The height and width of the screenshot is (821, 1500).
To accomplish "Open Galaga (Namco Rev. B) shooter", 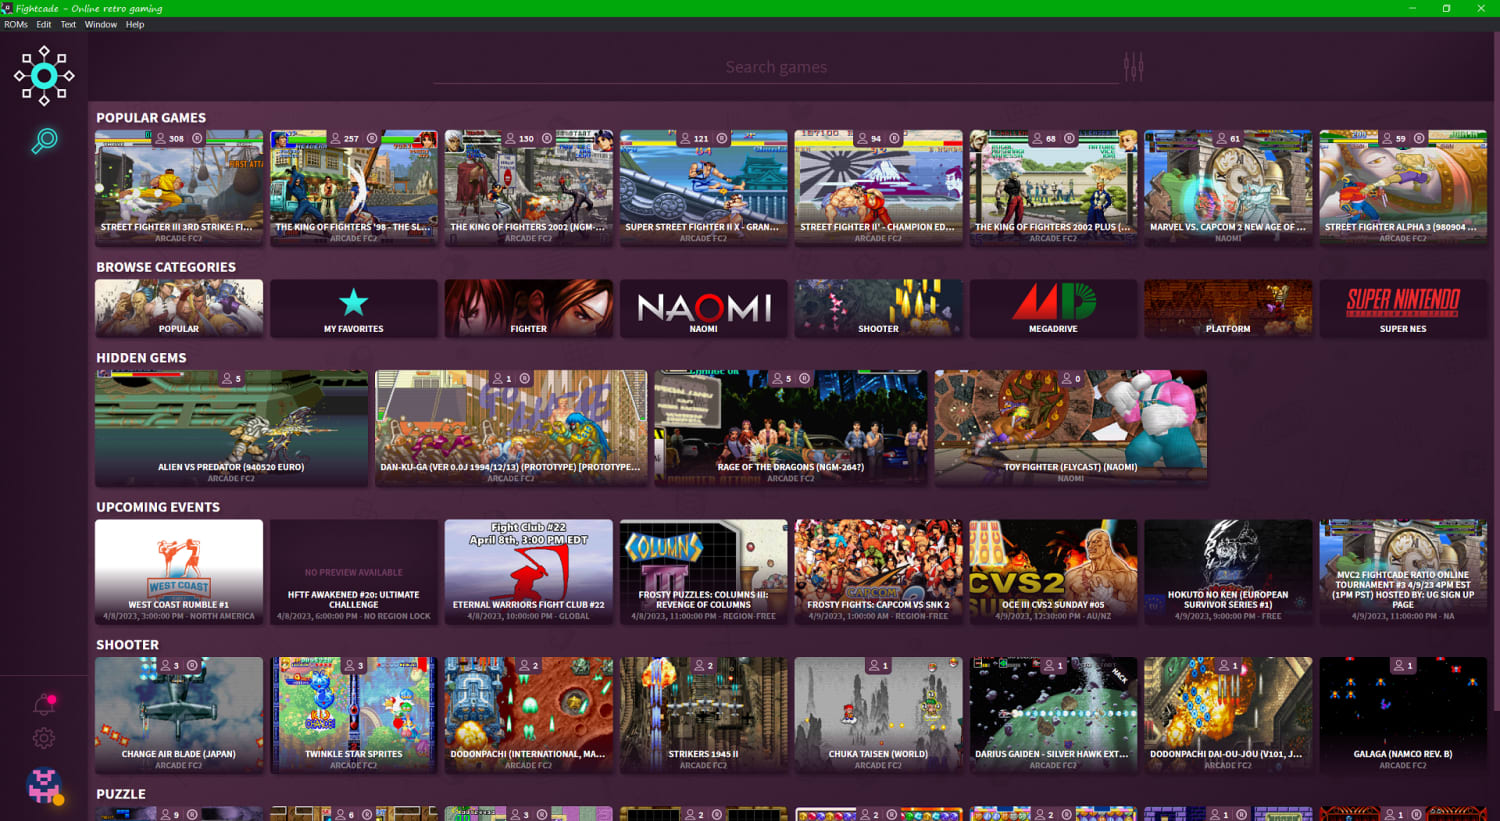I will [1403, 715].
